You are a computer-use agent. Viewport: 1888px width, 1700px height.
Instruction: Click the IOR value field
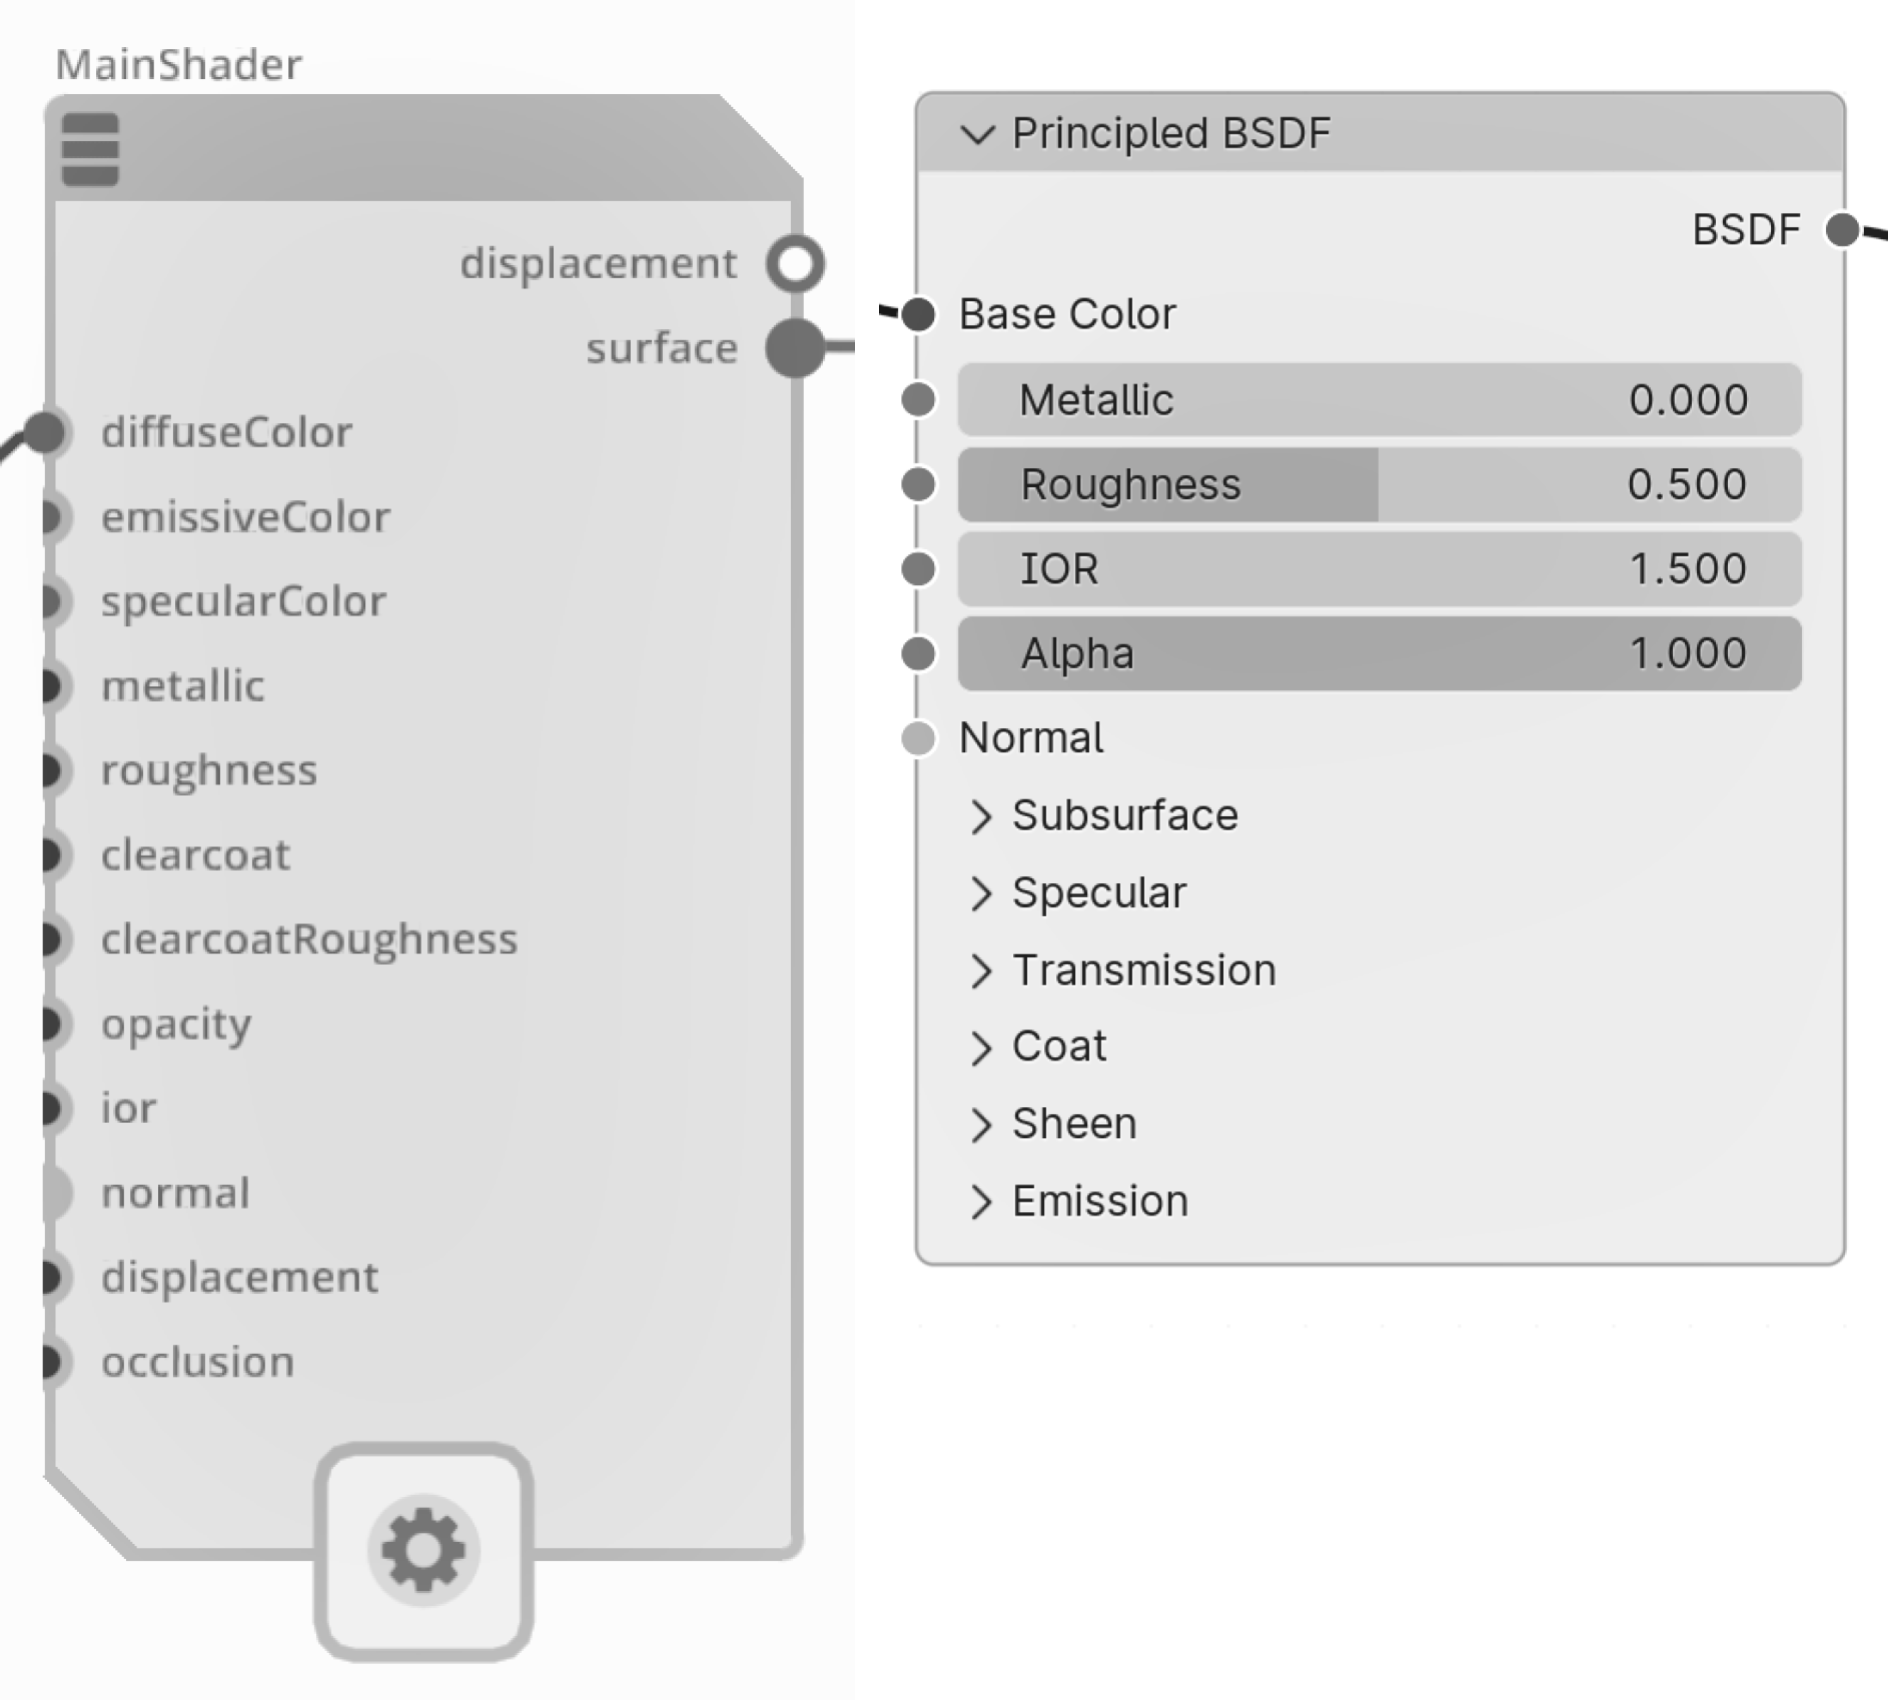(x=1379, y=569)
